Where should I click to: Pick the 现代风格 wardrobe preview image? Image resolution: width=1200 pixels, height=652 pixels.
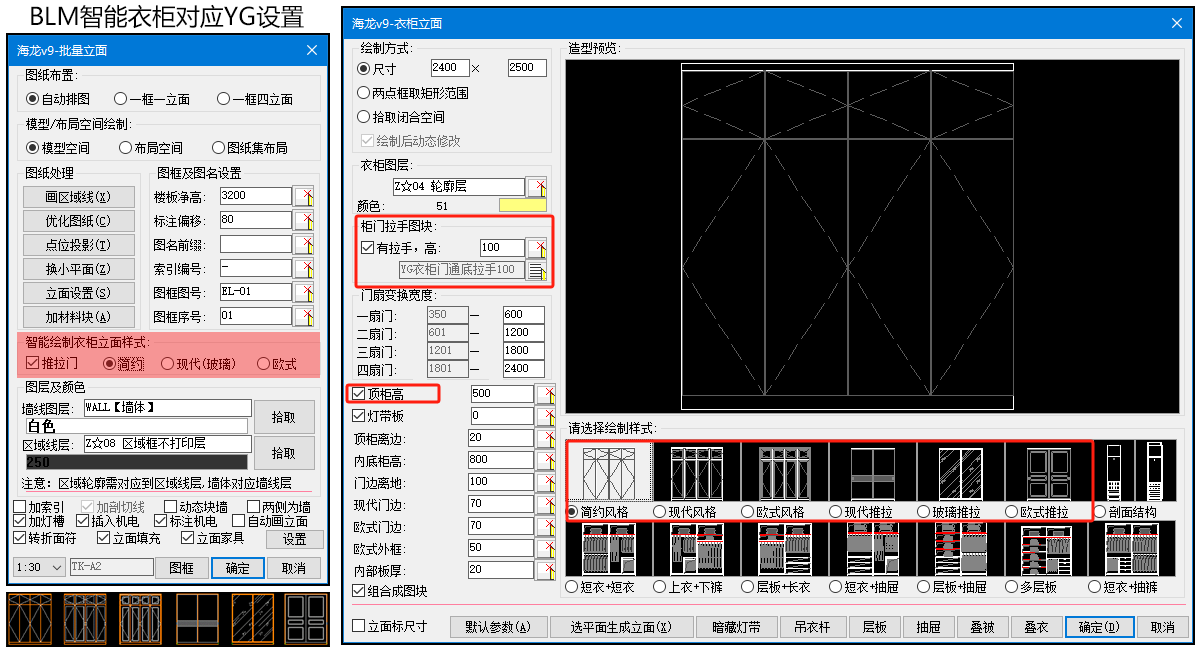coord(697,471)
